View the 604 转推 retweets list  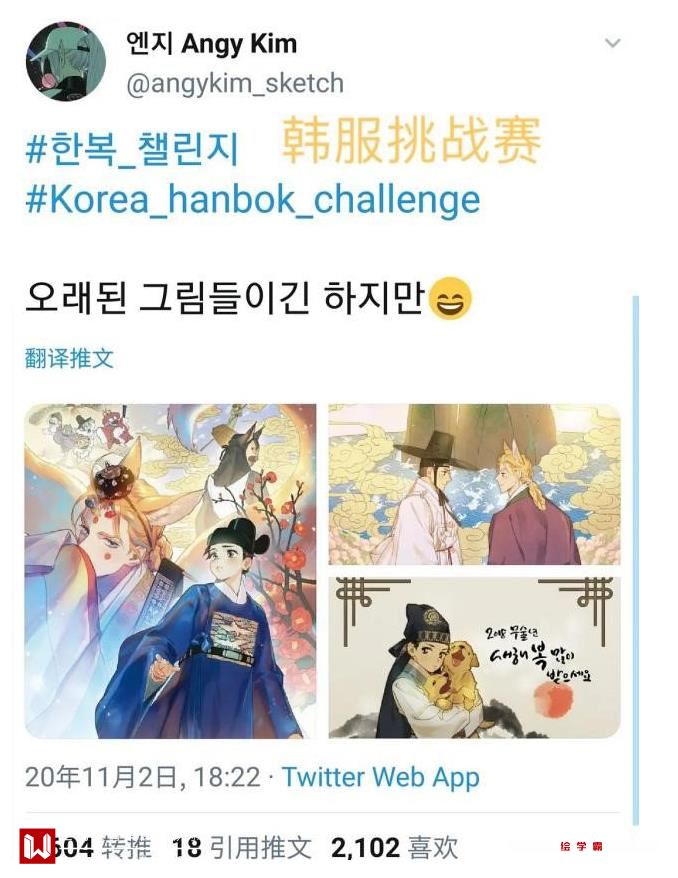(x=104, y=847)
